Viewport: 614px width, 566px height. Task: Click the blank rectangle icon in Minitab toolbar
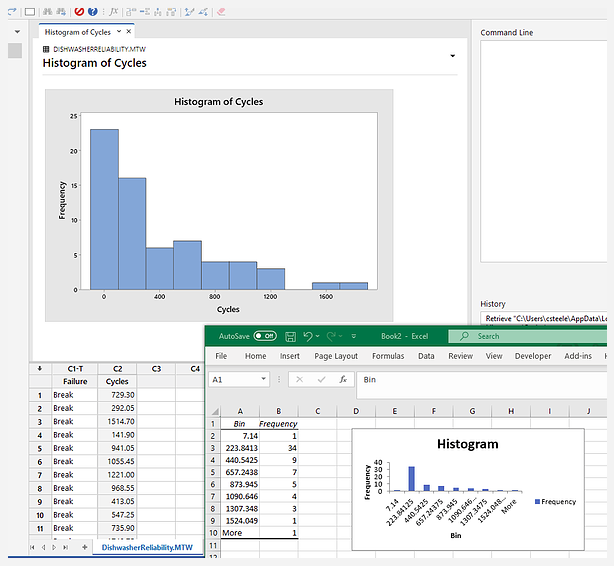click(30, 12)
